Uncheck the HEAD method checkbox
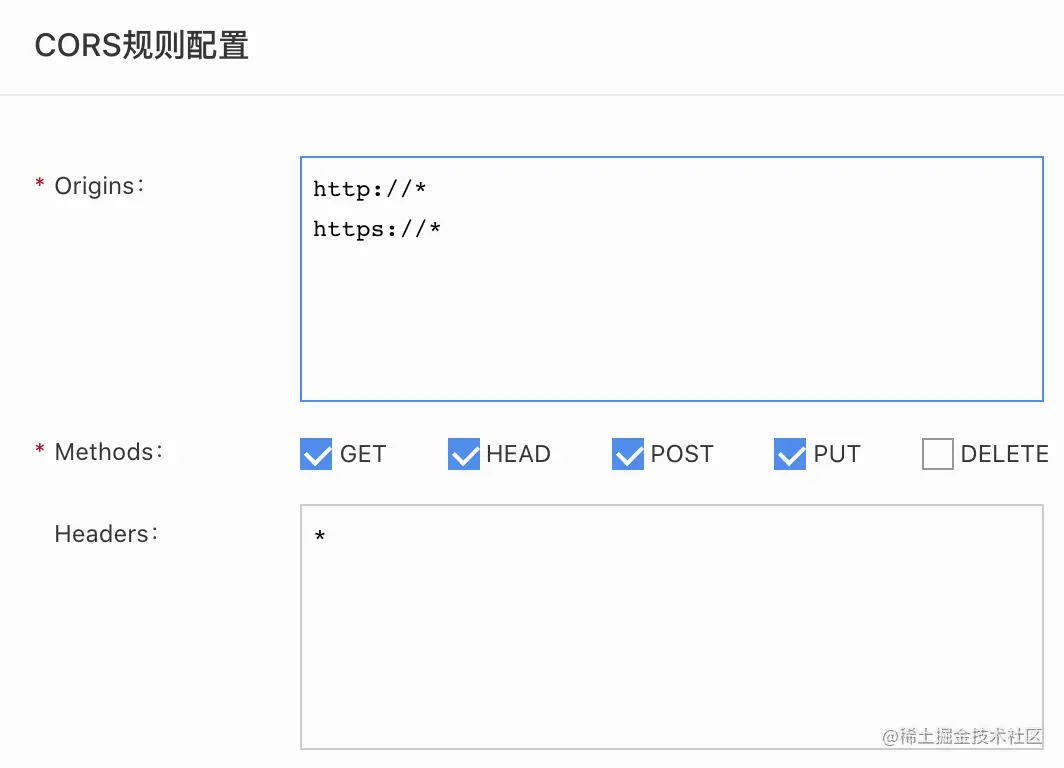Image resolution: width=1064 pixels, height=768 pixels. point(464,454)
